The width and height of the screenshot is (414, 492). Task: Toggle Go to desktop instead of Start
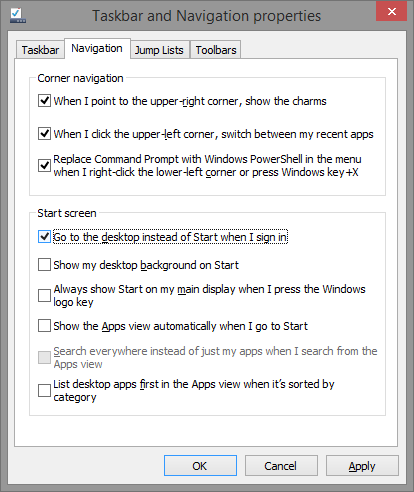coord(44,237)
